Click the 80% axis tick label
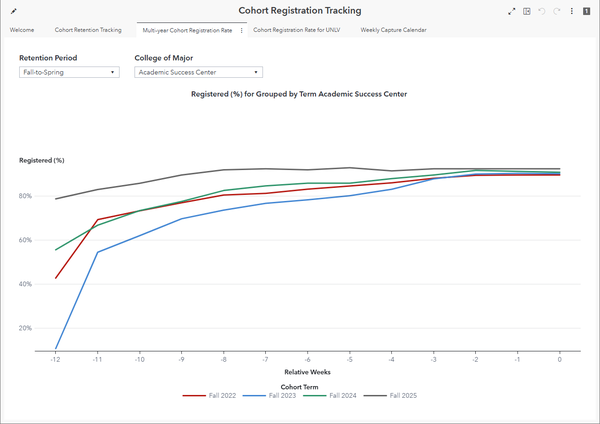 point(25,196)
